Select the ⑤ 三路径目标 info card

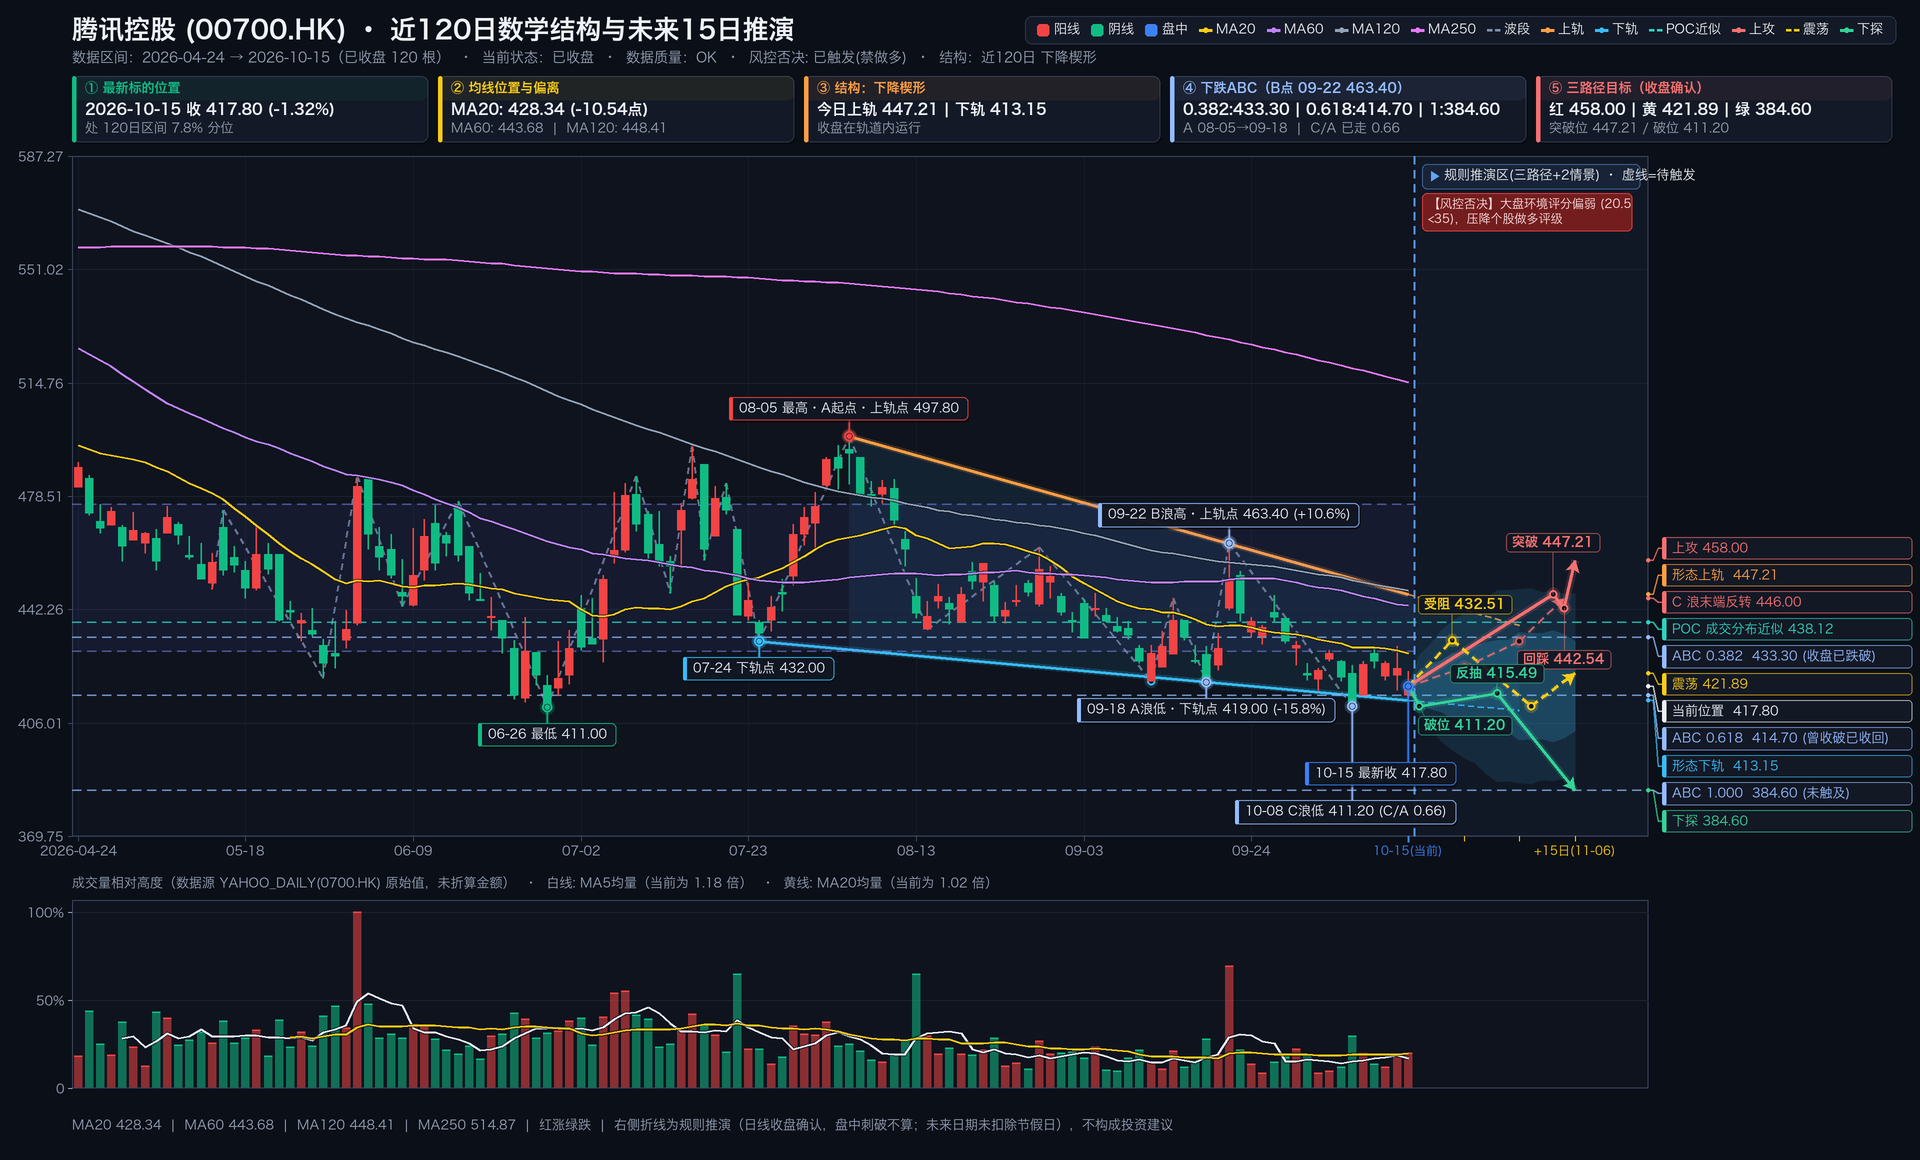point(1714,109)
